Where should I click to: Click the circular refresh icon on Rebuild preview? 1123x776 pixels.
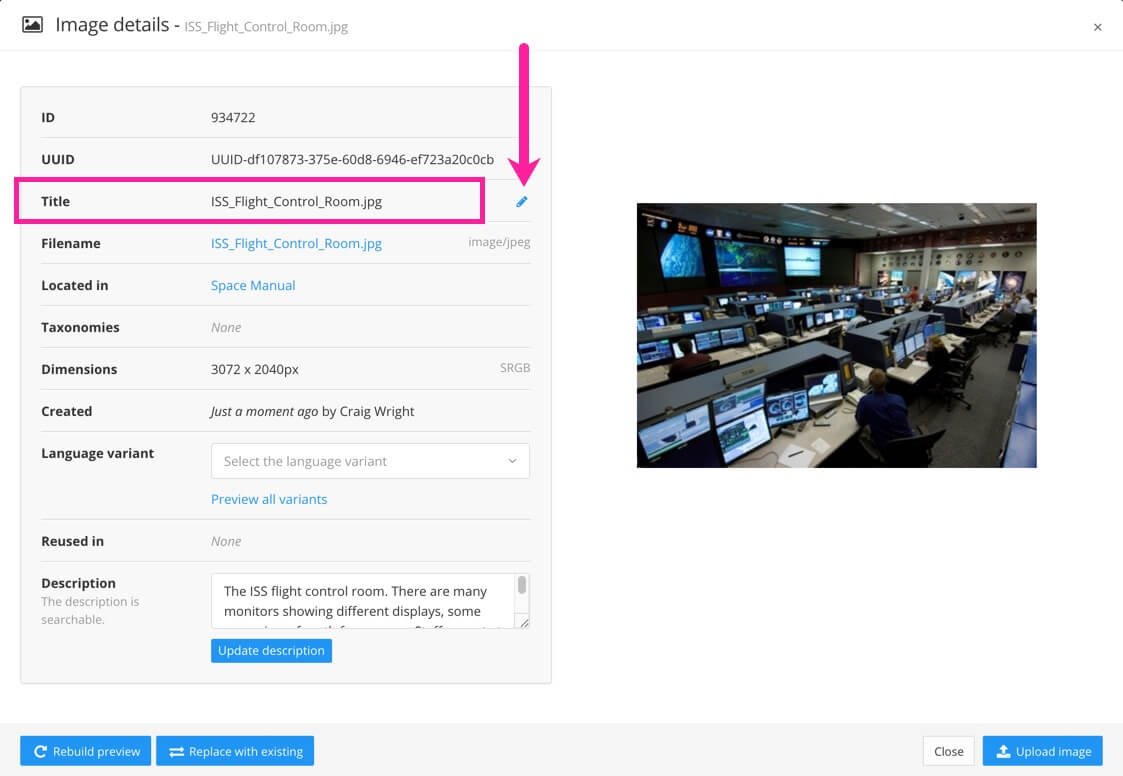click(x=40, y=751)
